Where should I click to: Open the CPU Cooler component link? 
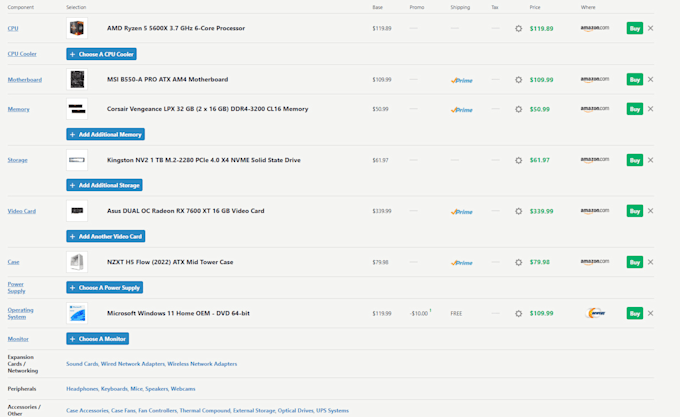point(22,54)
